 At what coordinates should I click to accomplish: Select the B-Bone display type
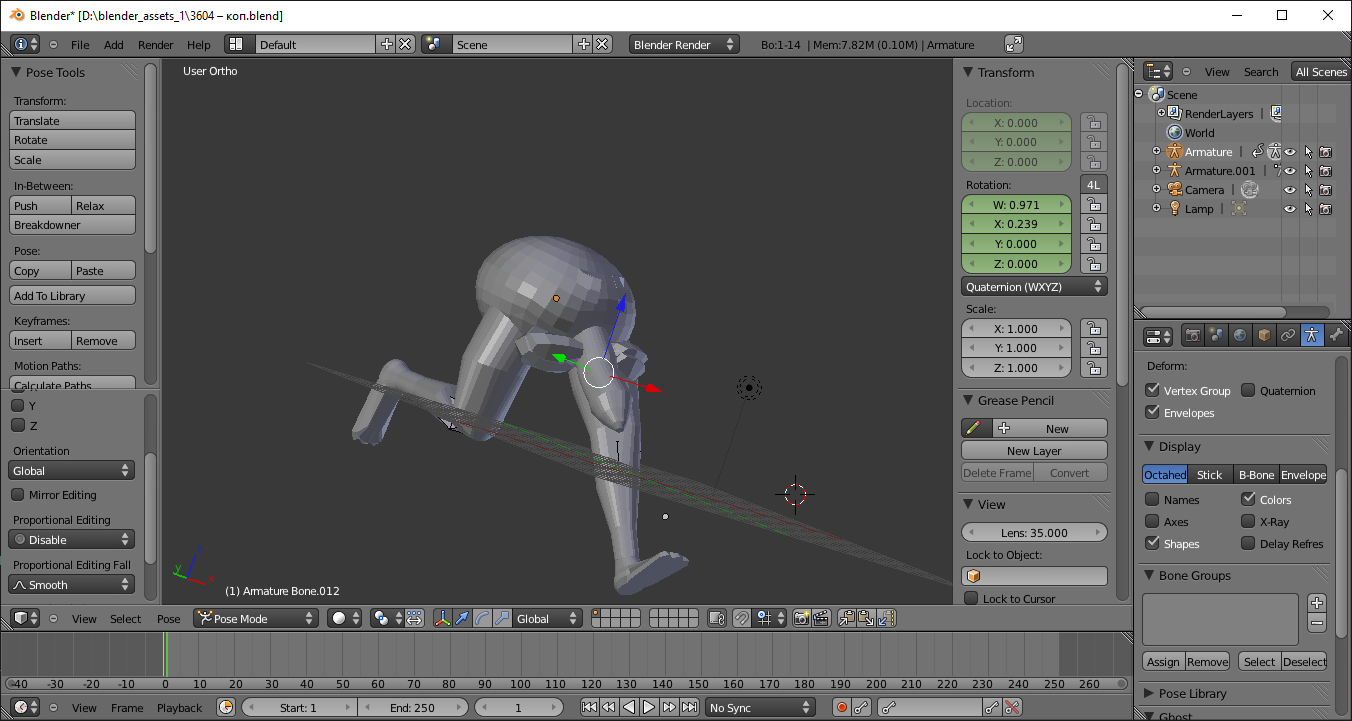click(1256, 475)
